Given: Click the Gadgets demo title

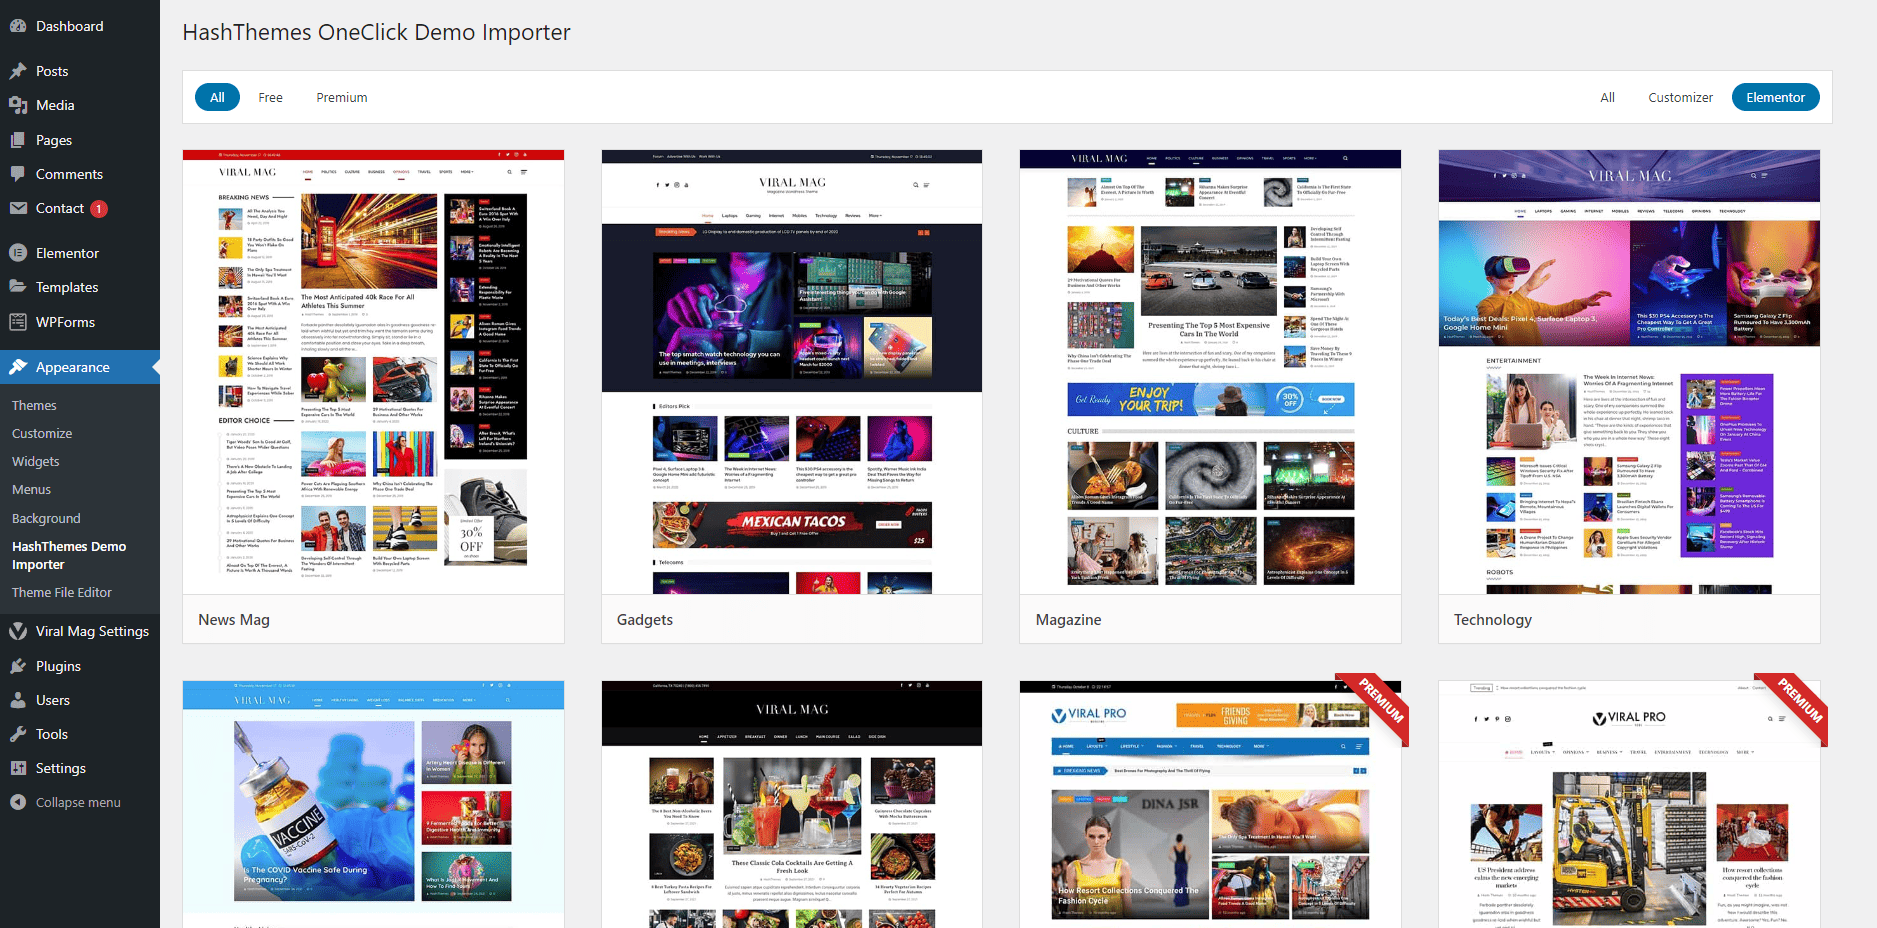Looking at the screenshot, I should pyautogui.click(x=645, y=620).
